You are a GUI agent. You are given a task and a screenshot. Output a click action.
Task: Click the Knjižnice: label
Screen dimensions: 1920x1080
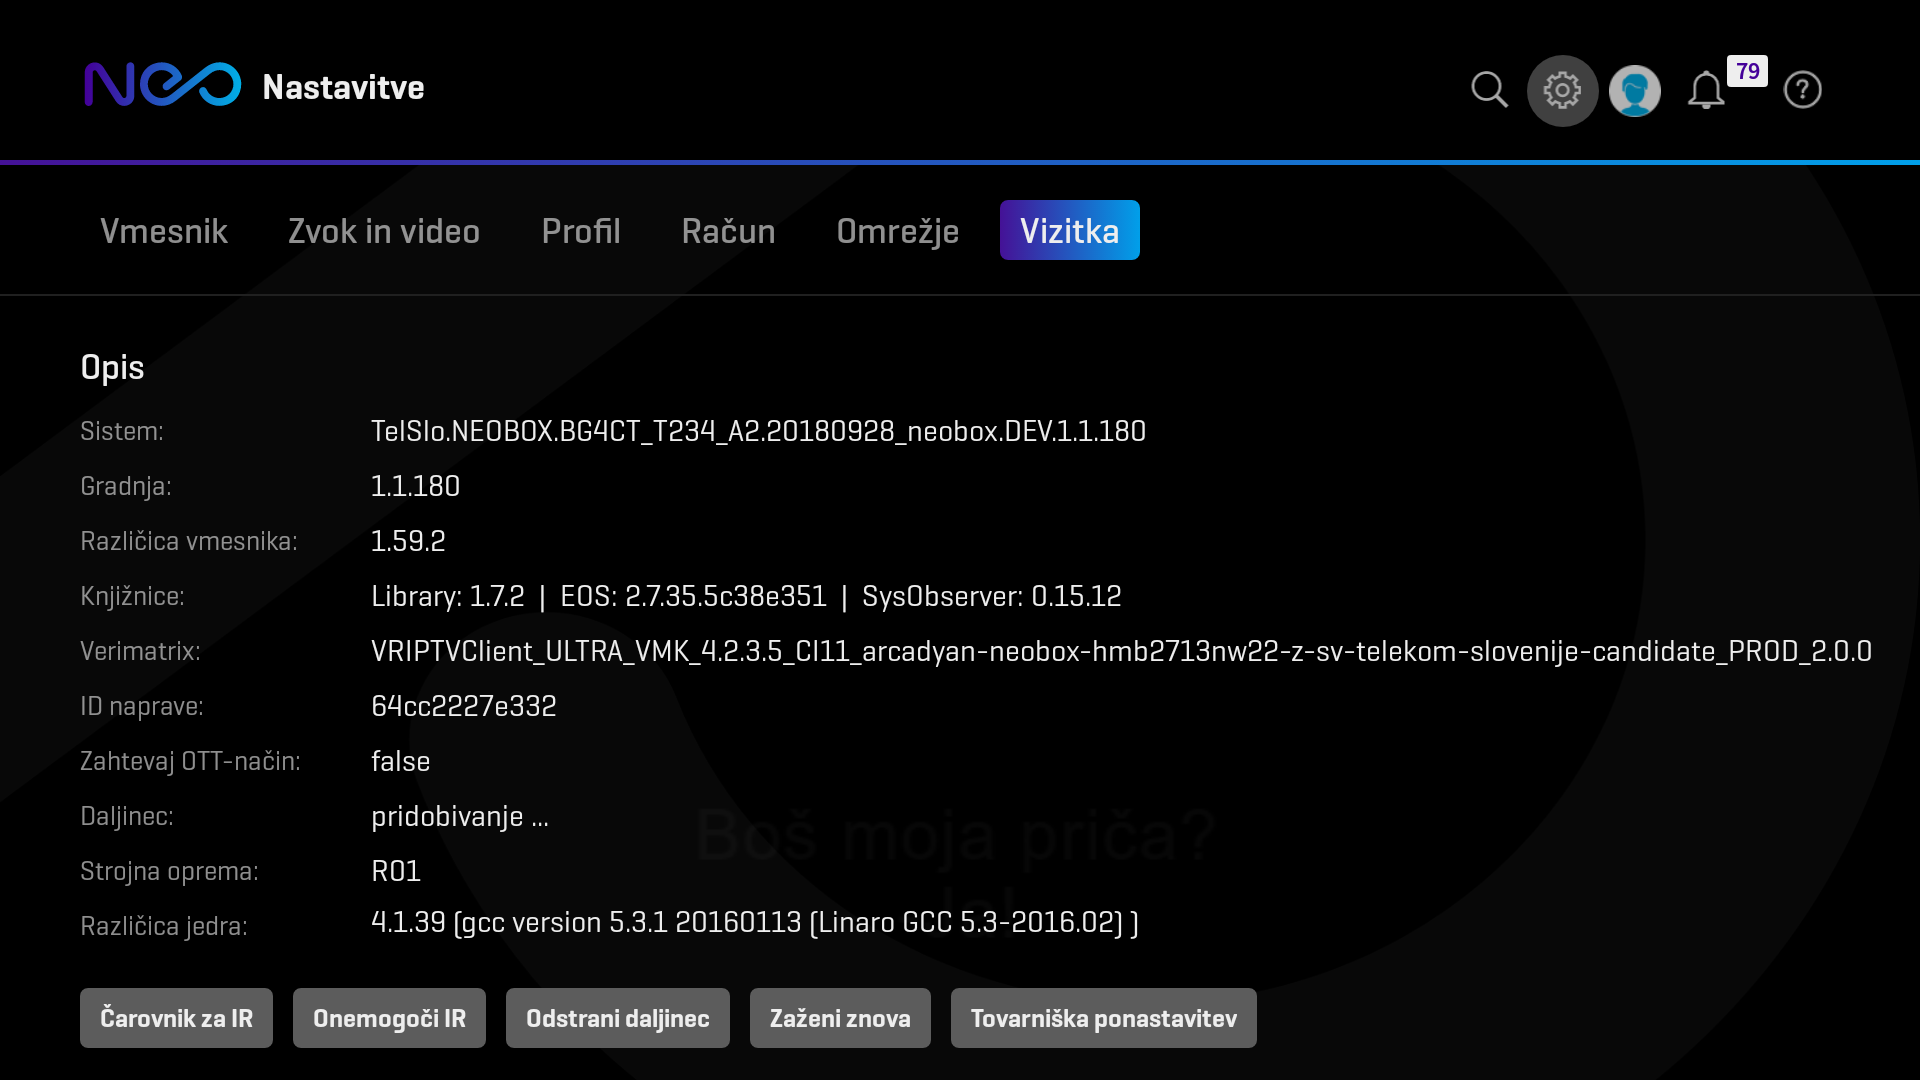132,596
